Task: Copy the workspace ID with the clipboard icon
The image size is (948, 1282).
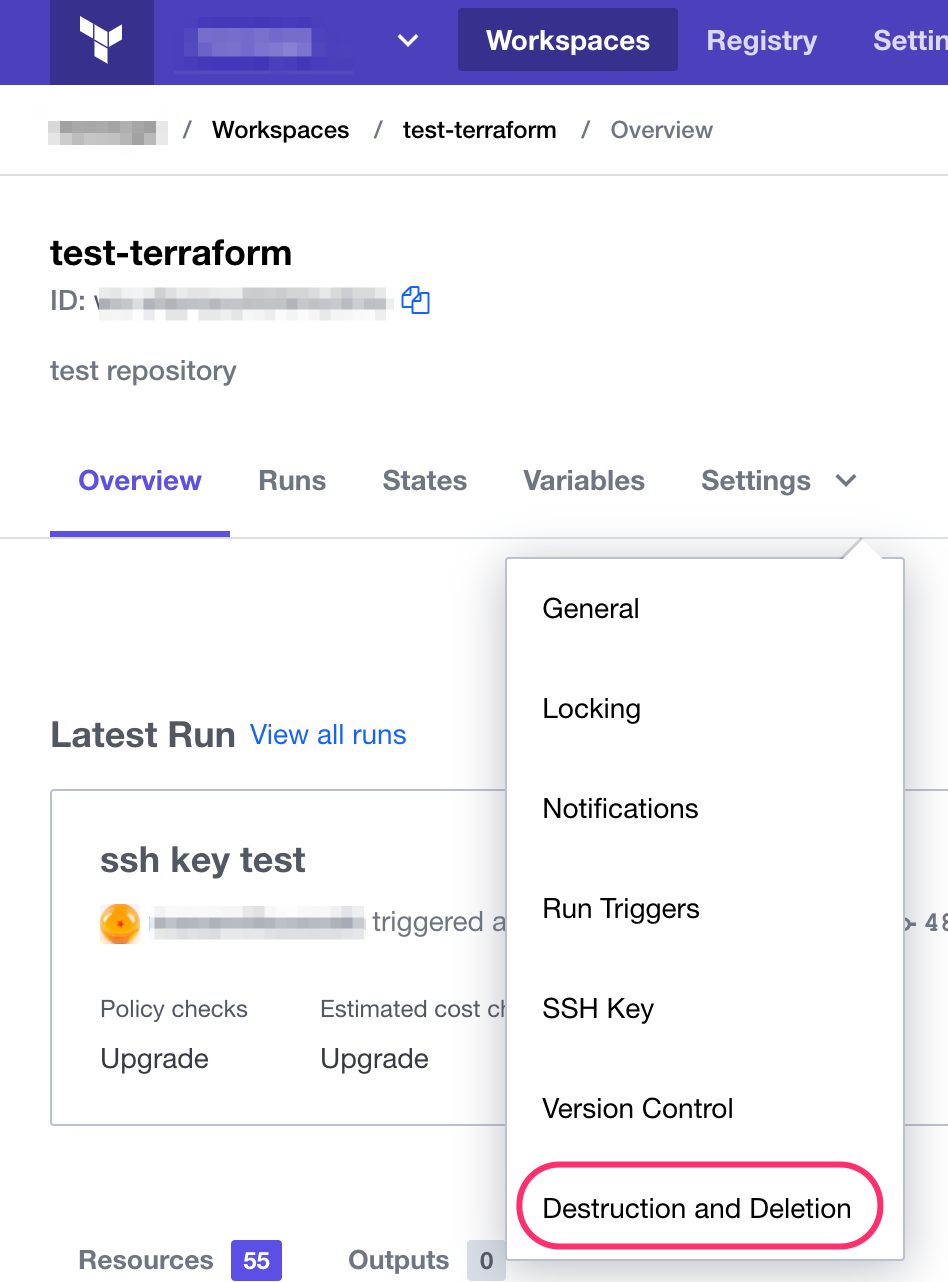Action: 415,300
